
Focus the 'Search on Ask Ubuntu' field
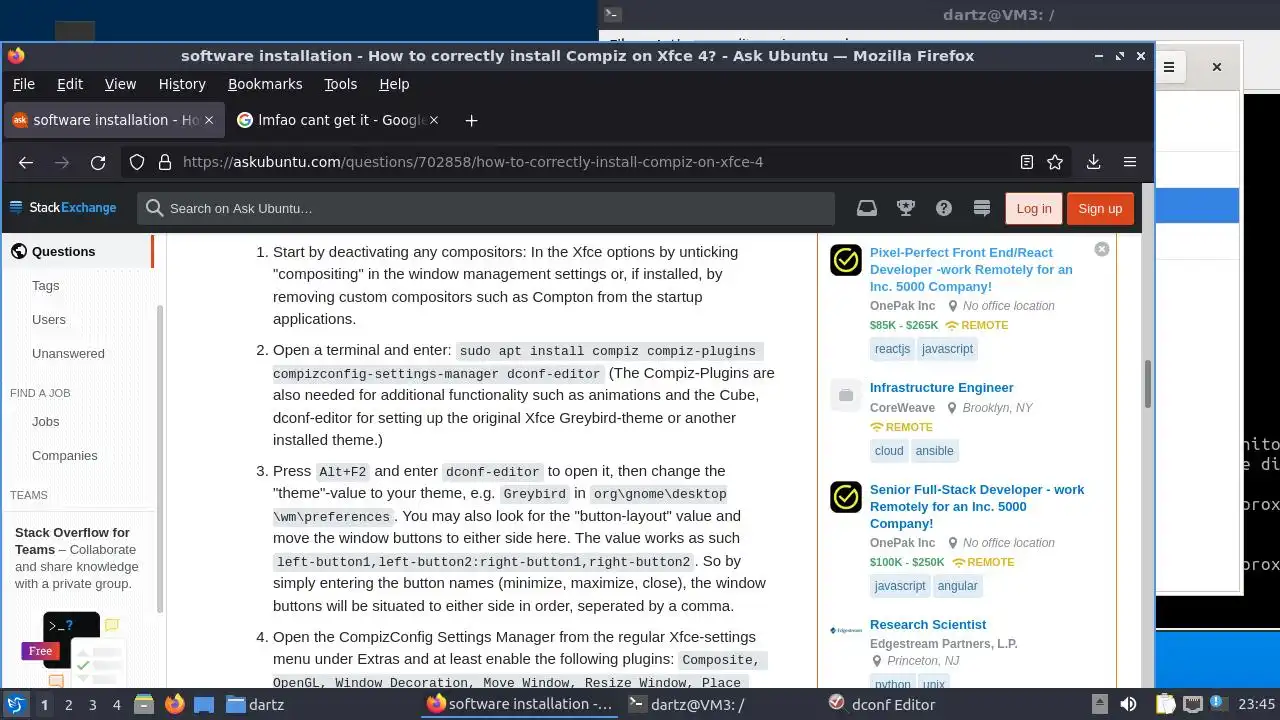coord(486,208)
